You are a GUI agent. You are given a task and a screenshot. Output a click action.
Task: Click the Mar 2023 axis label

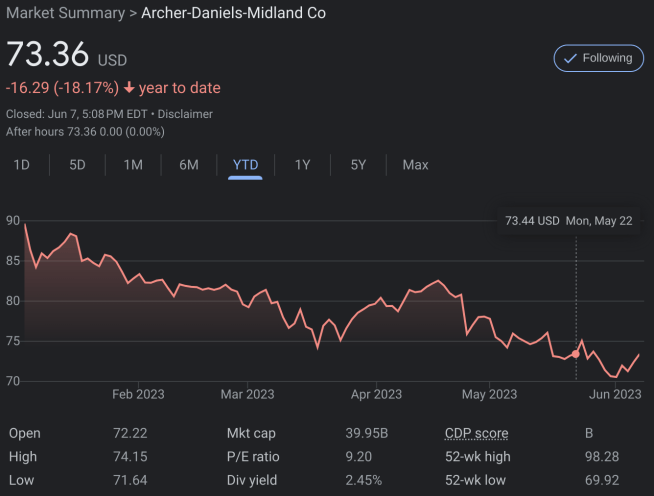coord(247,394)
